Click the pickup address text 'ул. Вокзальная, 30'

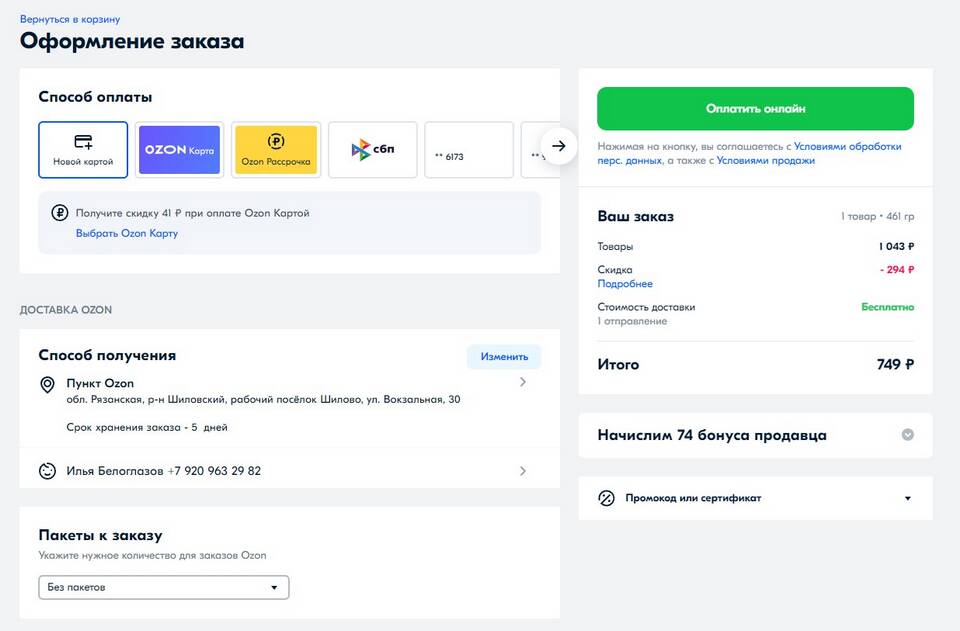(x=413, y=399)
